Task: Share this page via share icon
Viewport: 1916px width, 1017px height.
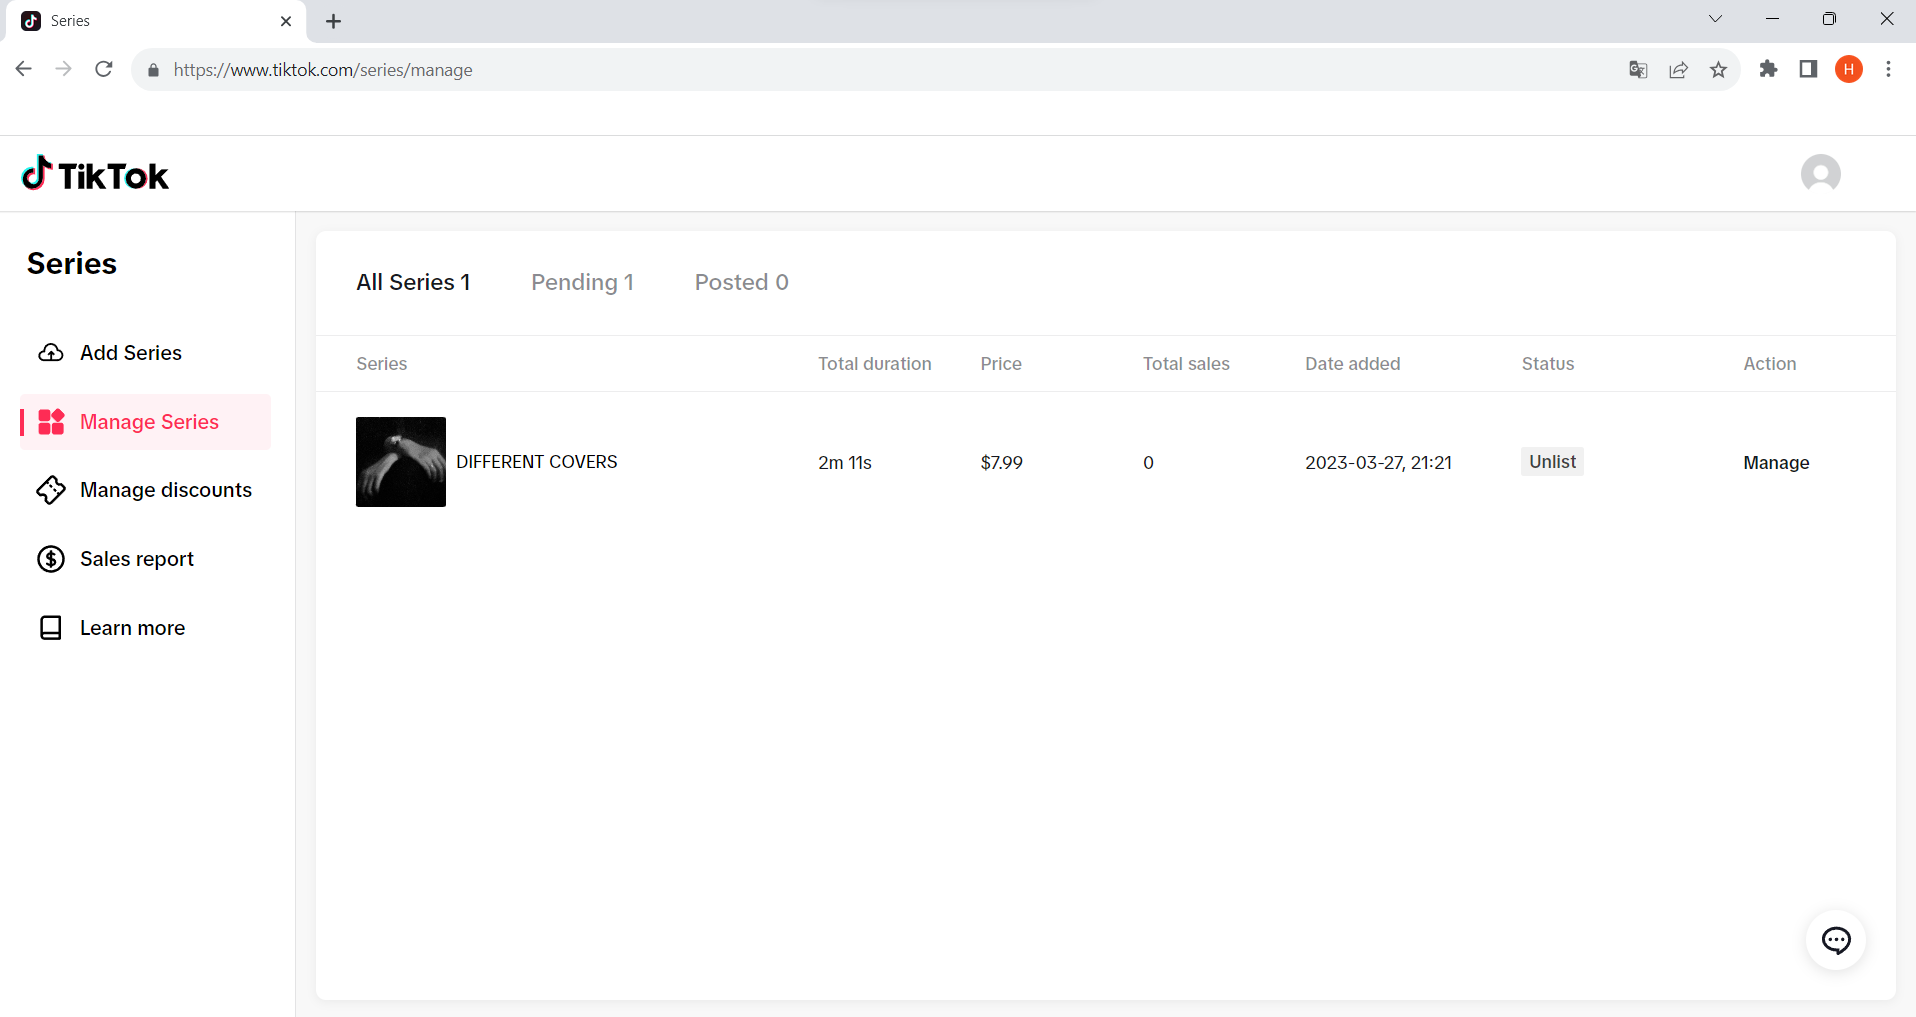Action: click(1678, 70)
